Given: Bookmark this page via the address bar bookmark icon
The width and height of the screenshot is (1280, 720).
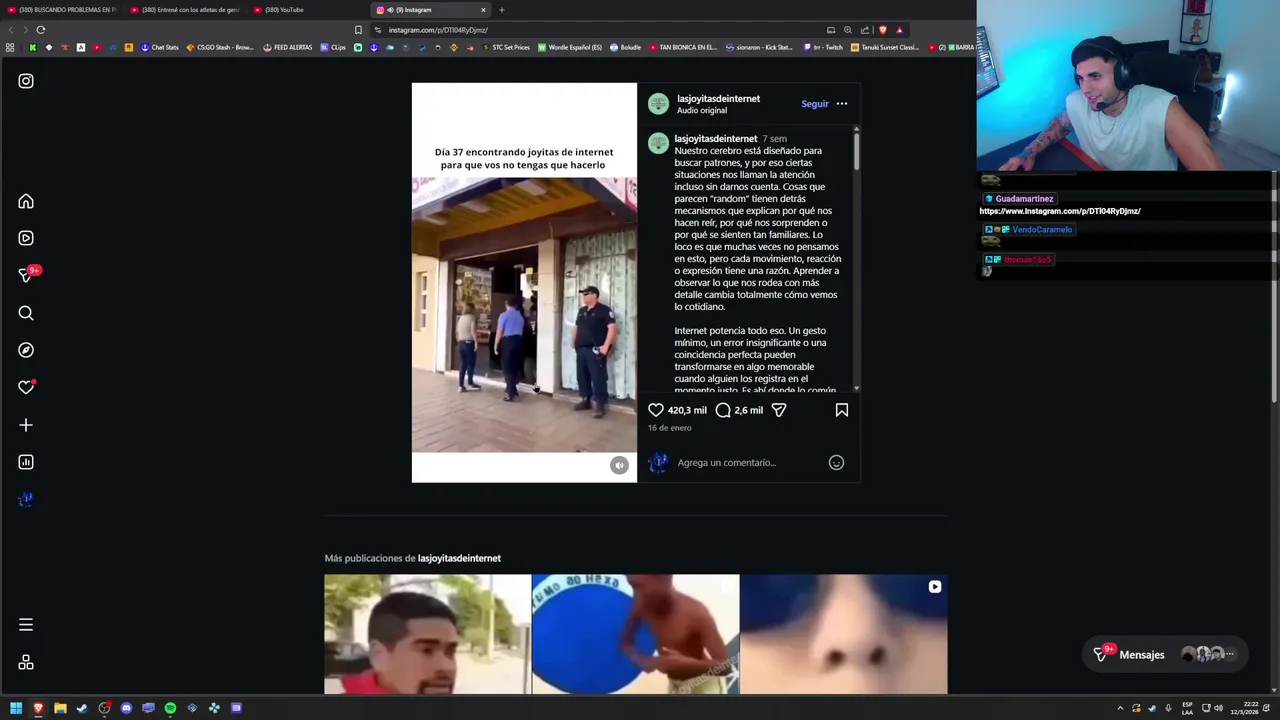Looking at the screenshot, I should click(x=358, y=30).
